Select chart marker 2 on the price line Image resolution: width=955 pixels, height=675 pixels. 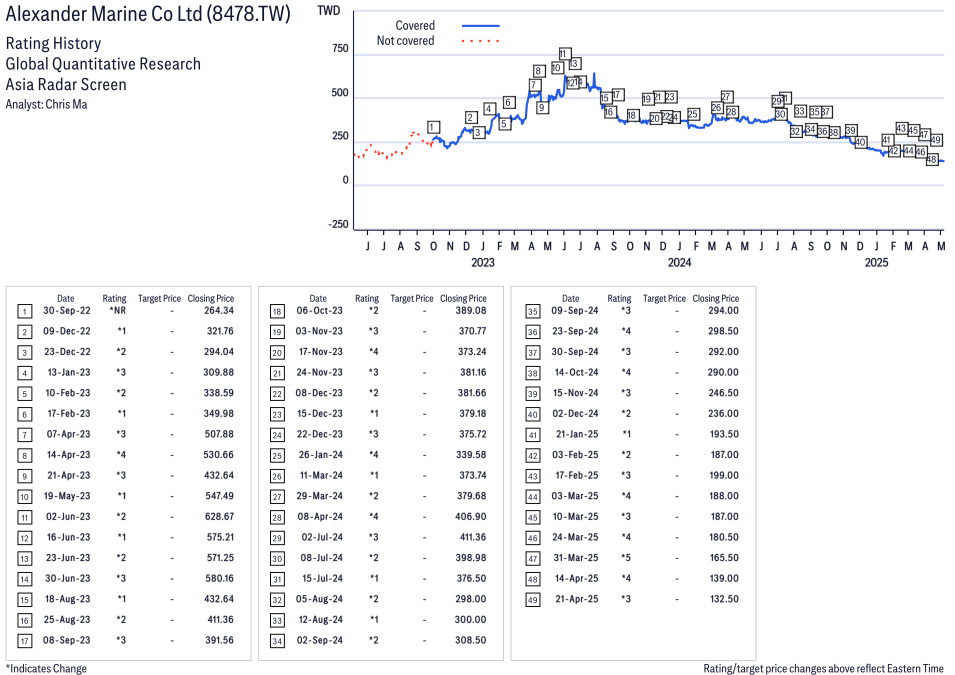[x=471, y=118]
